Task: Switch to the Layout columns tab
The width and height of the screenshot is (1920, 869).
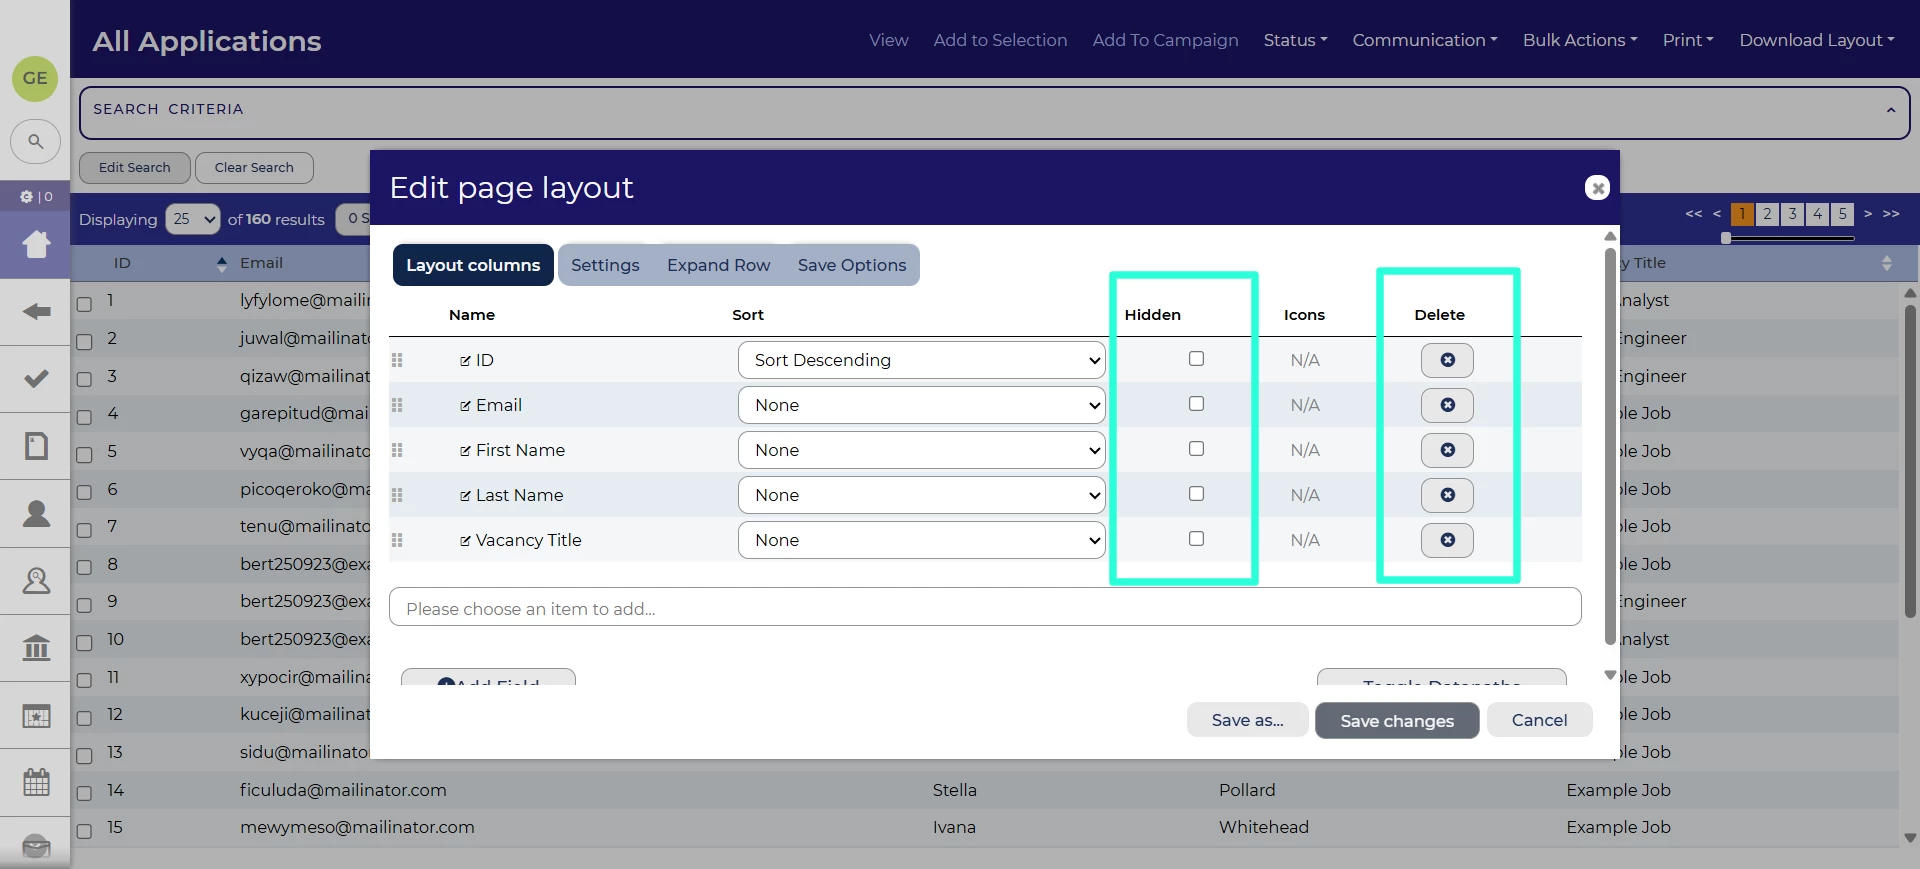Action: pyautogui.click(x=473, y=265)
